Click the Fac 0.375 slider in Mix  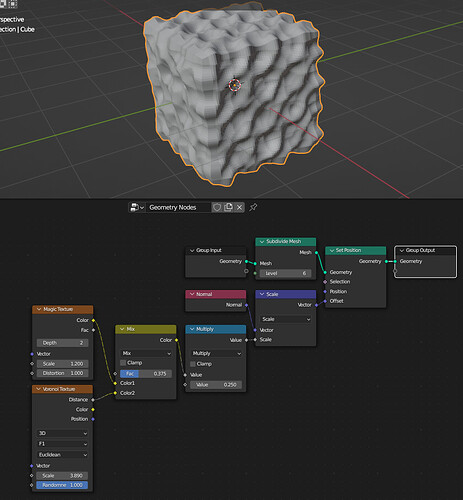[146, 374]
